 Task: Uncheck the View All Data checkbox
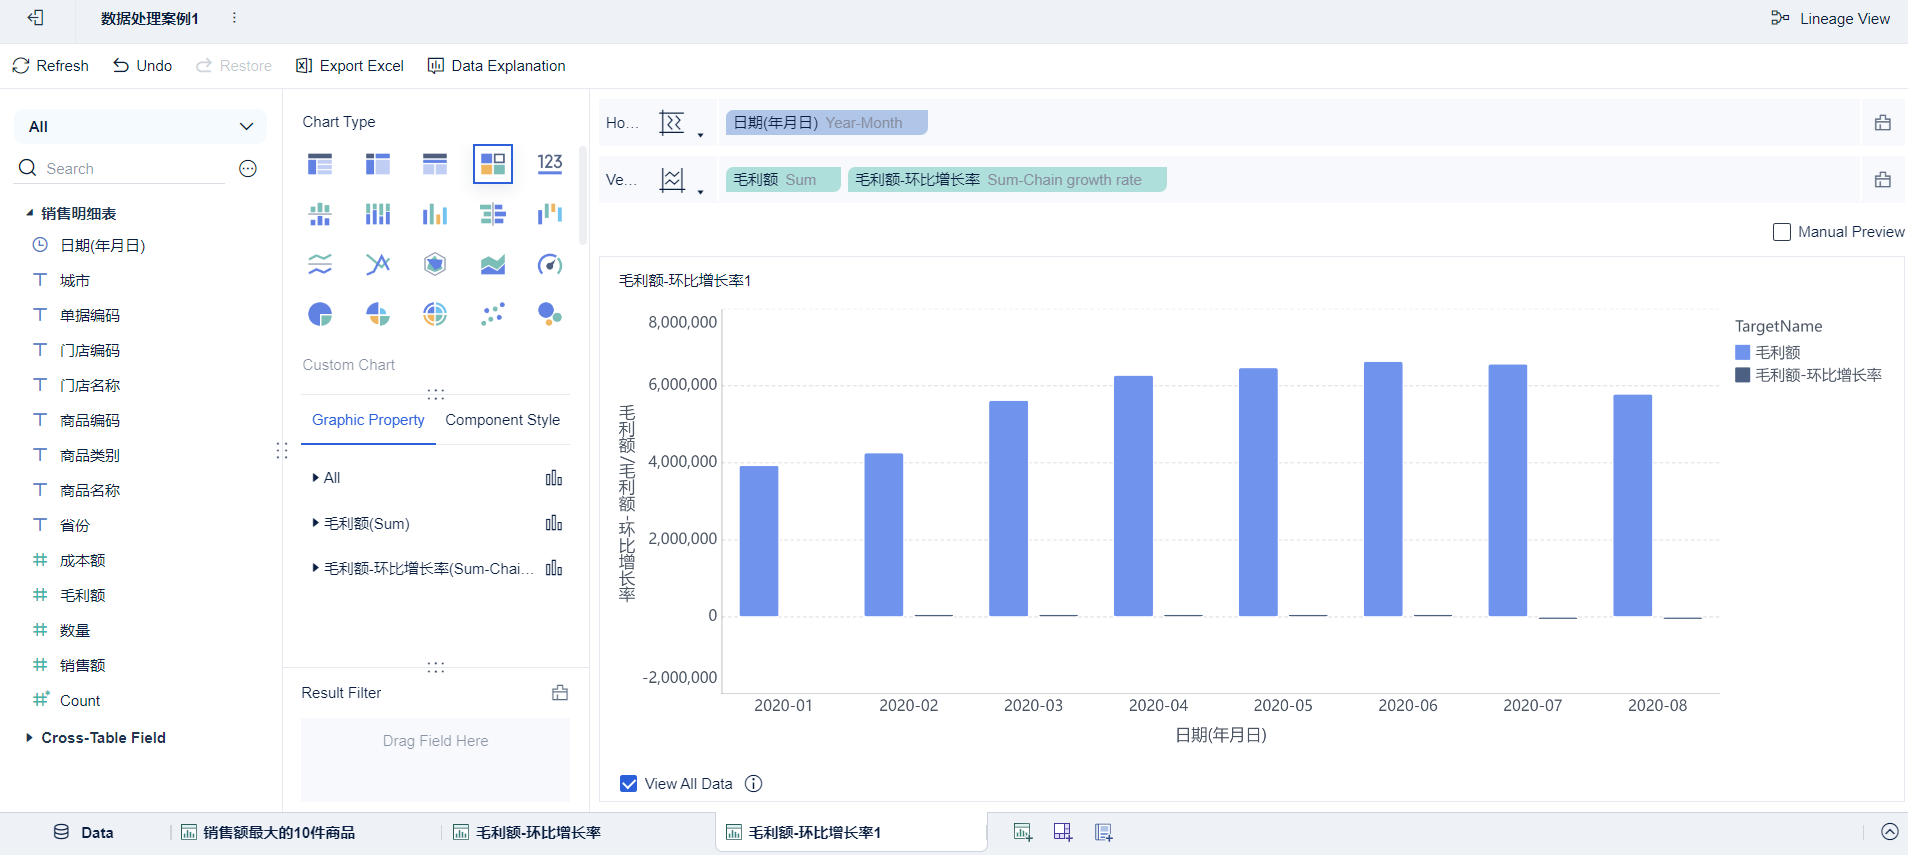coord(629,784)
